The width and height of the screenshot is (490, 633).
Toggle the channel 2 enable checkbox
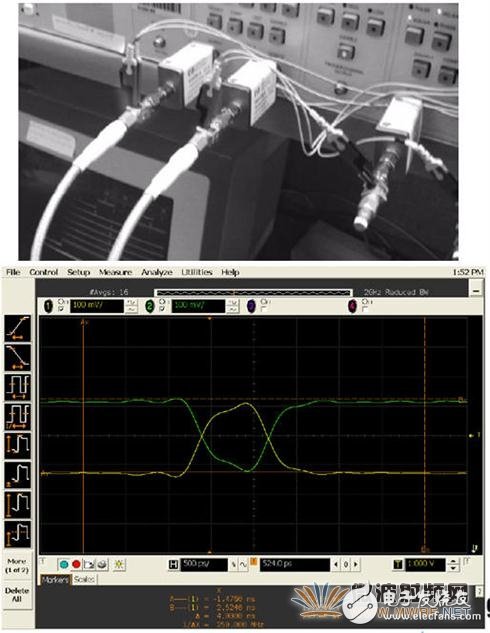tap(162, 309)
